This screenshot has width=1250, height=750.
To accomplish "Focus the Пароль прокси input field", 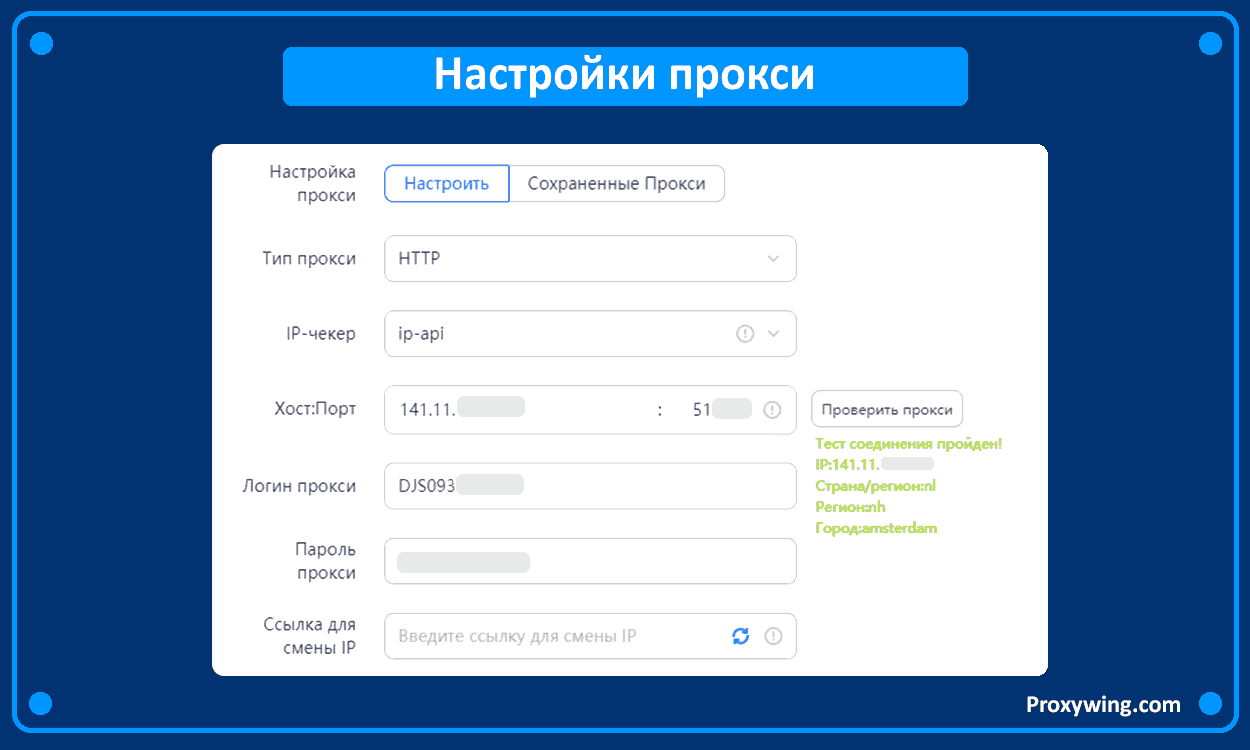I will 590,561.
